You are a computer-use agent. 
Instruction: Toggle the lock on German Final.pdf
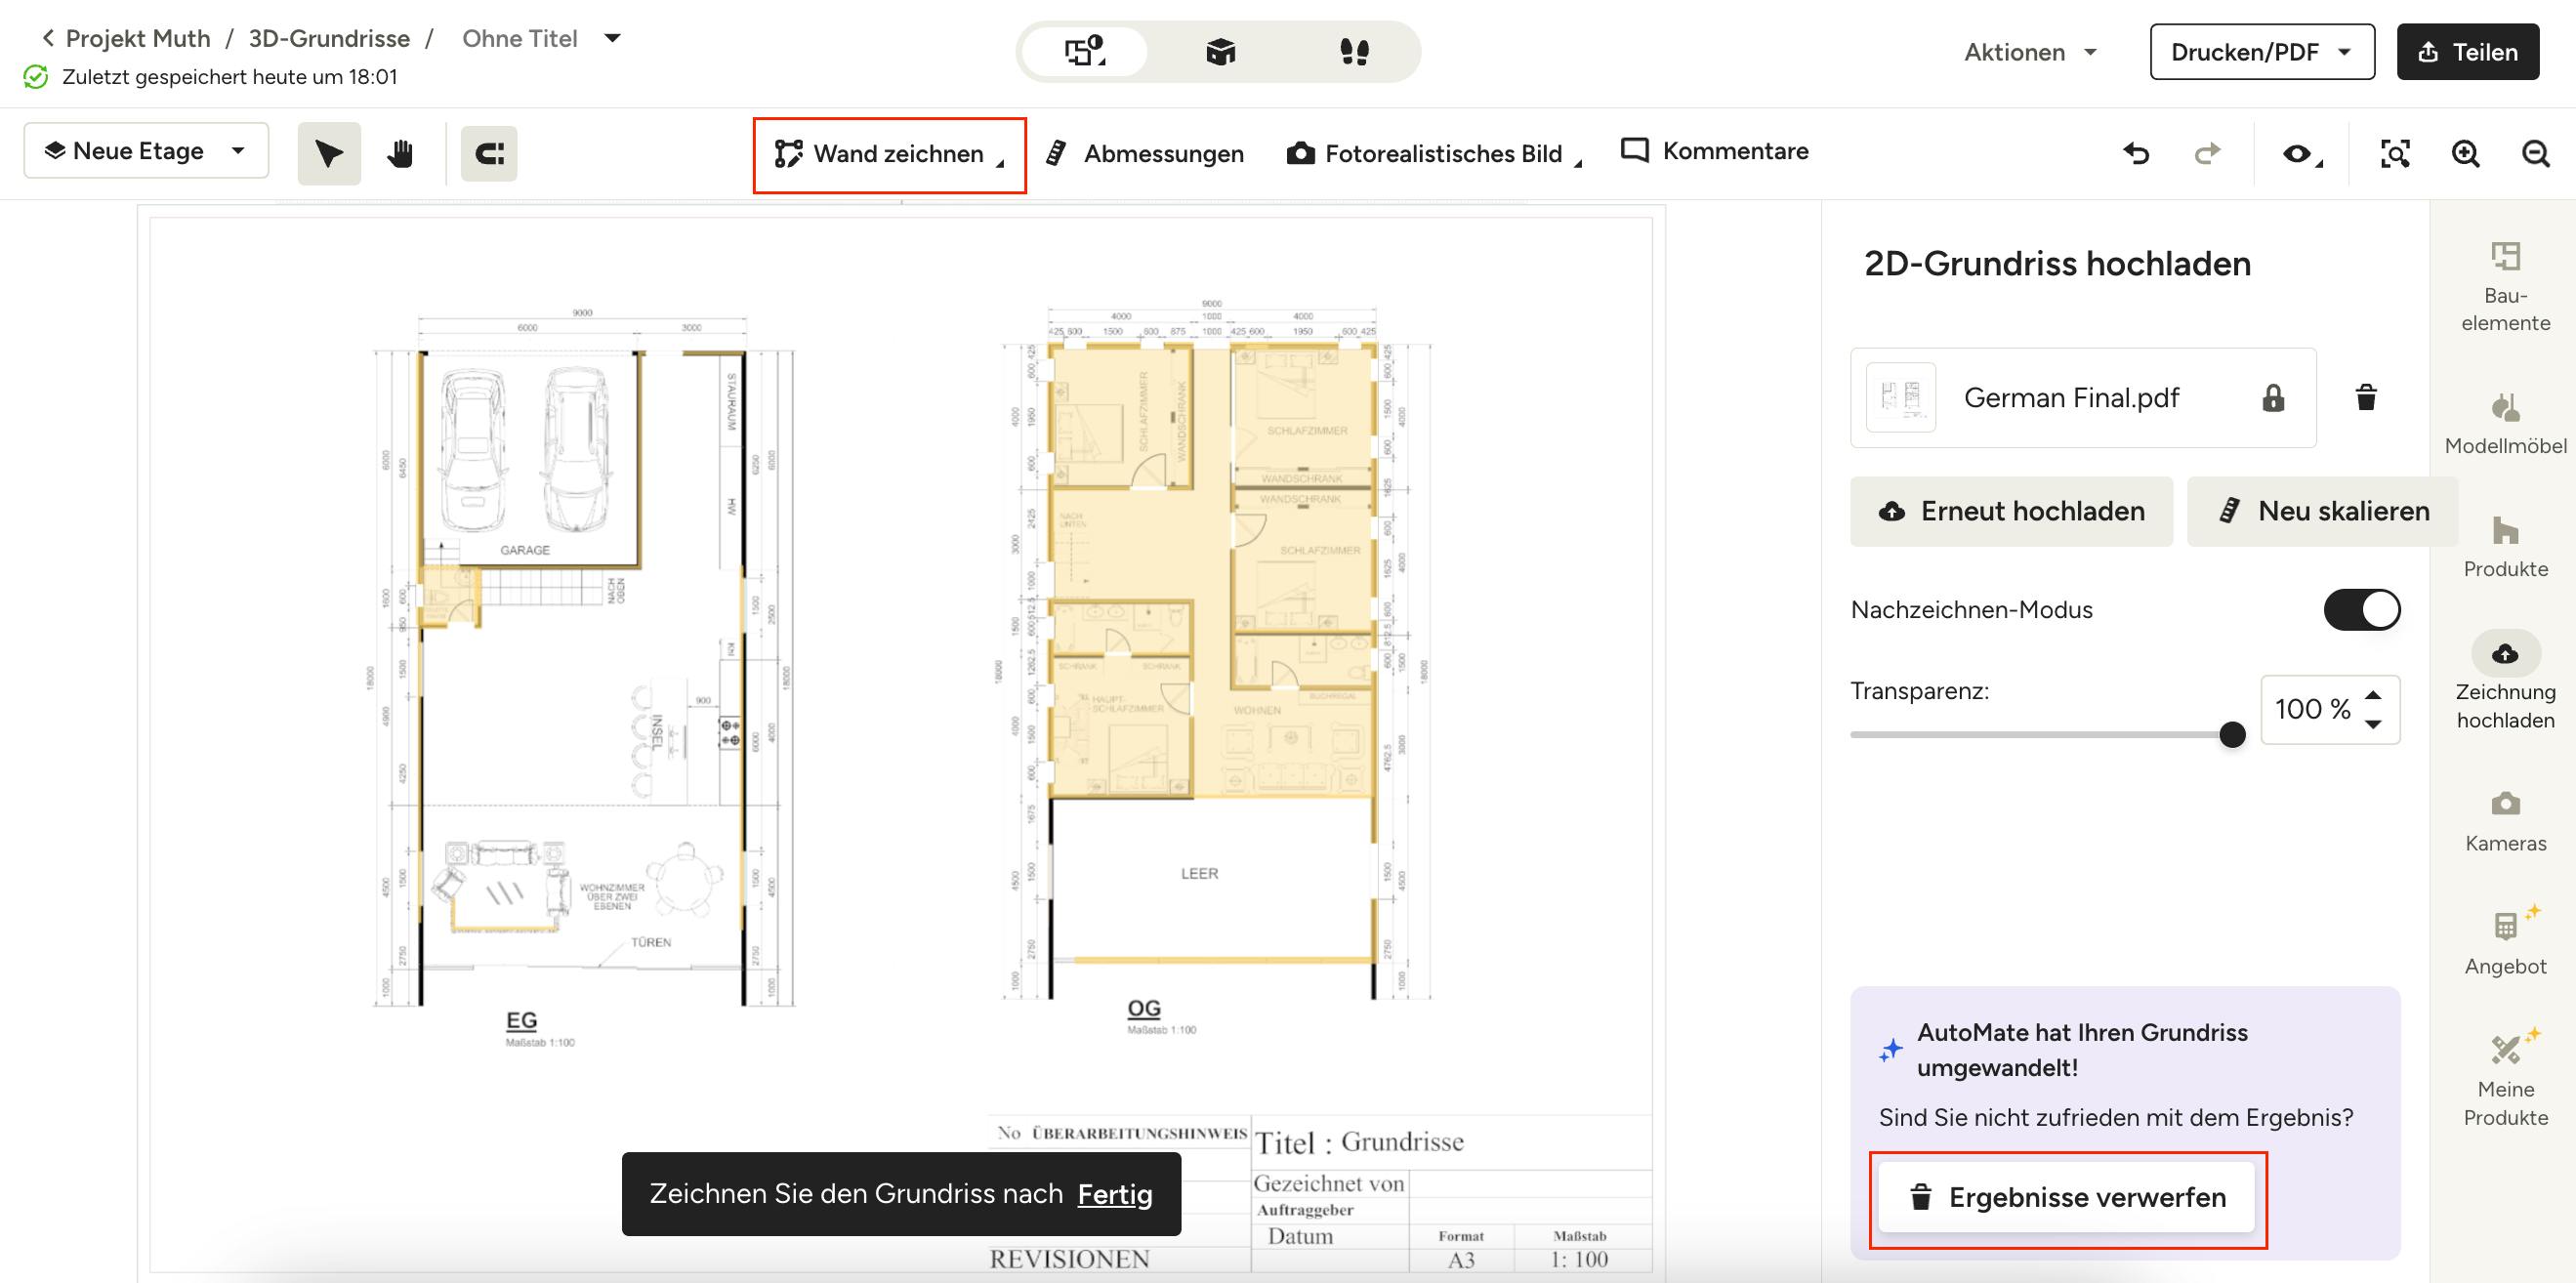[2273, 398]
